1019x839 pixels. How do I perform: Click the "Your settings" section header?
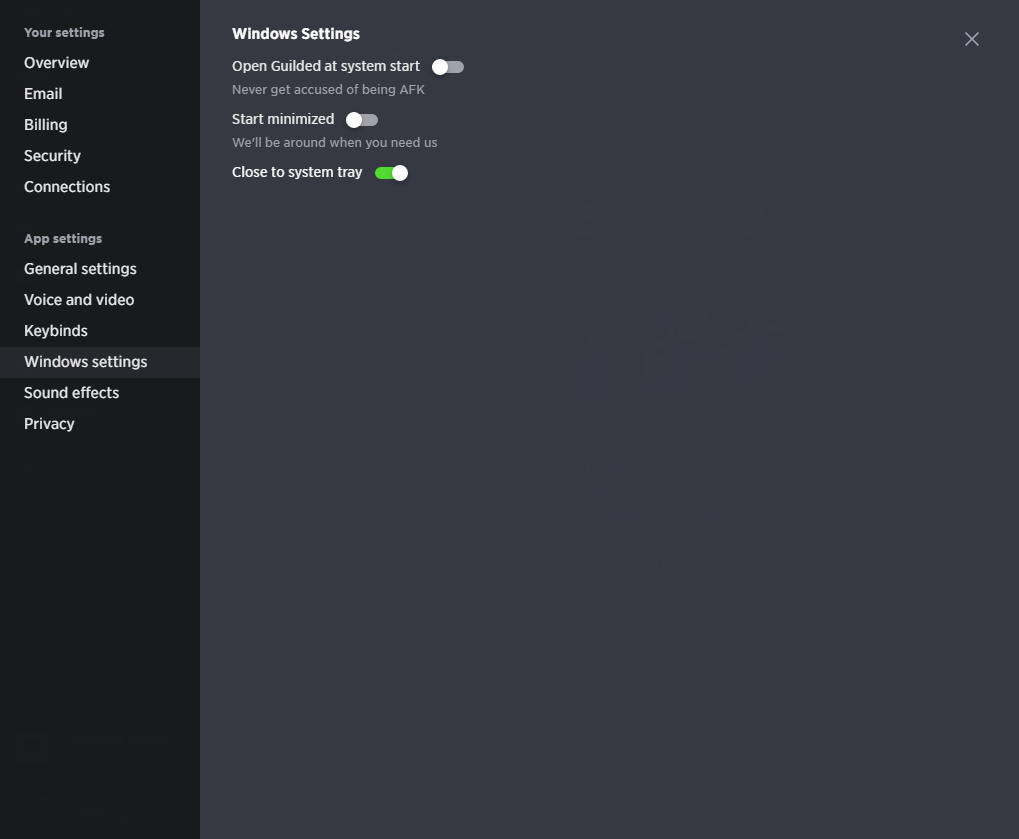tap(64, 32)
